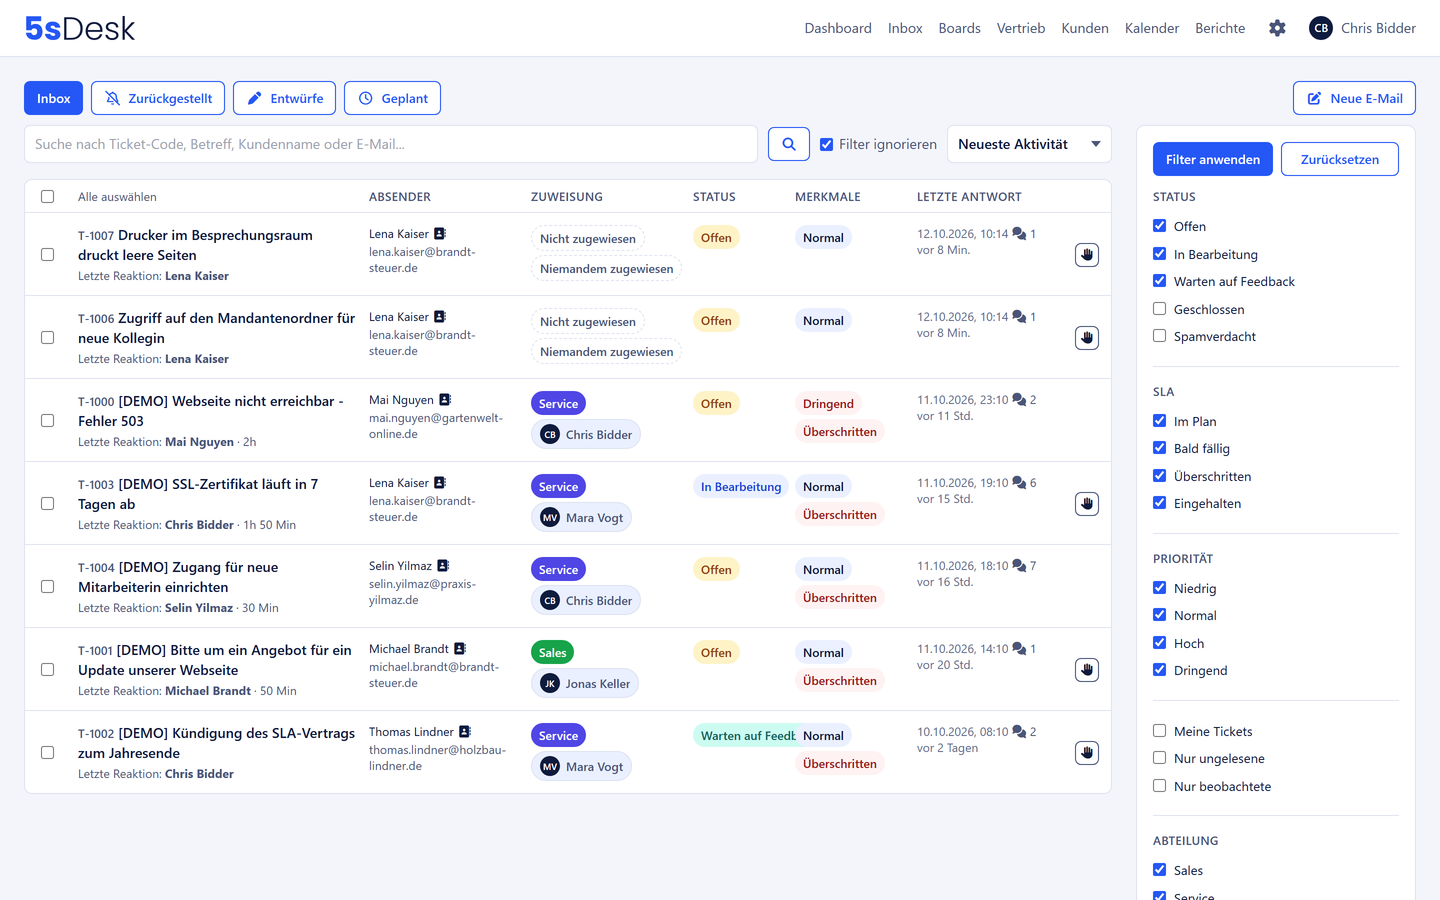1440x900 pixels.
Task: Click the Neue E-Mail button
Action: 1354,98
